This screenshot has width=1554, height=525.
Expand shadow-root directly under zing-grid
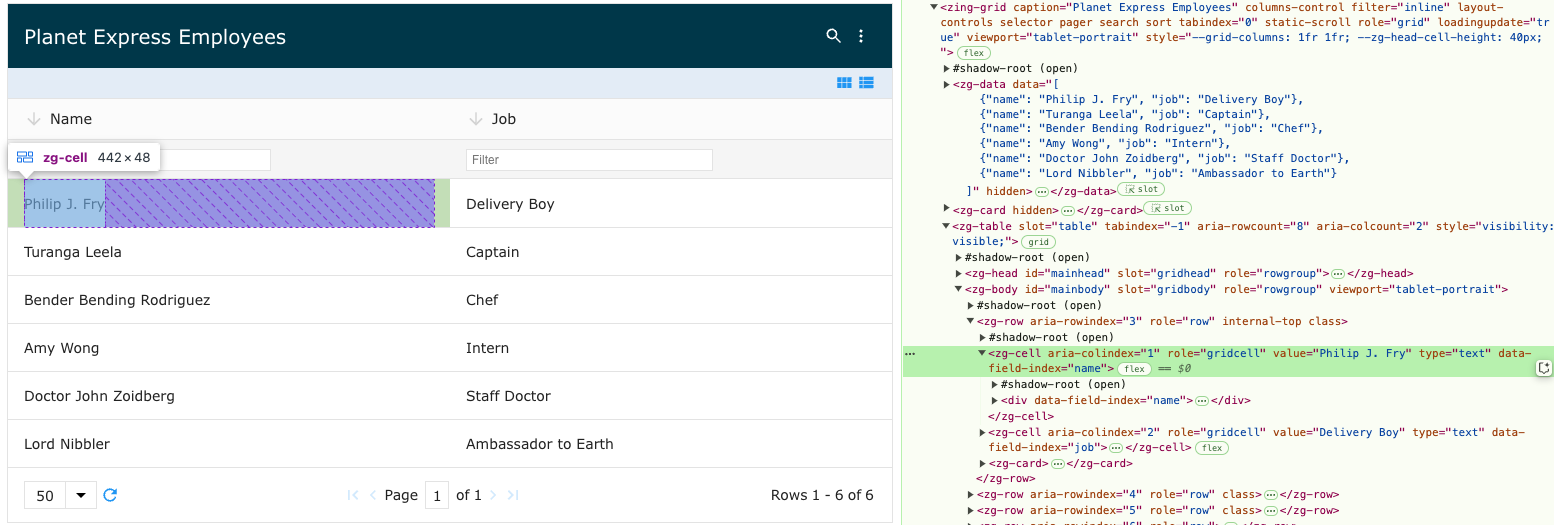(x=946, y=68)
